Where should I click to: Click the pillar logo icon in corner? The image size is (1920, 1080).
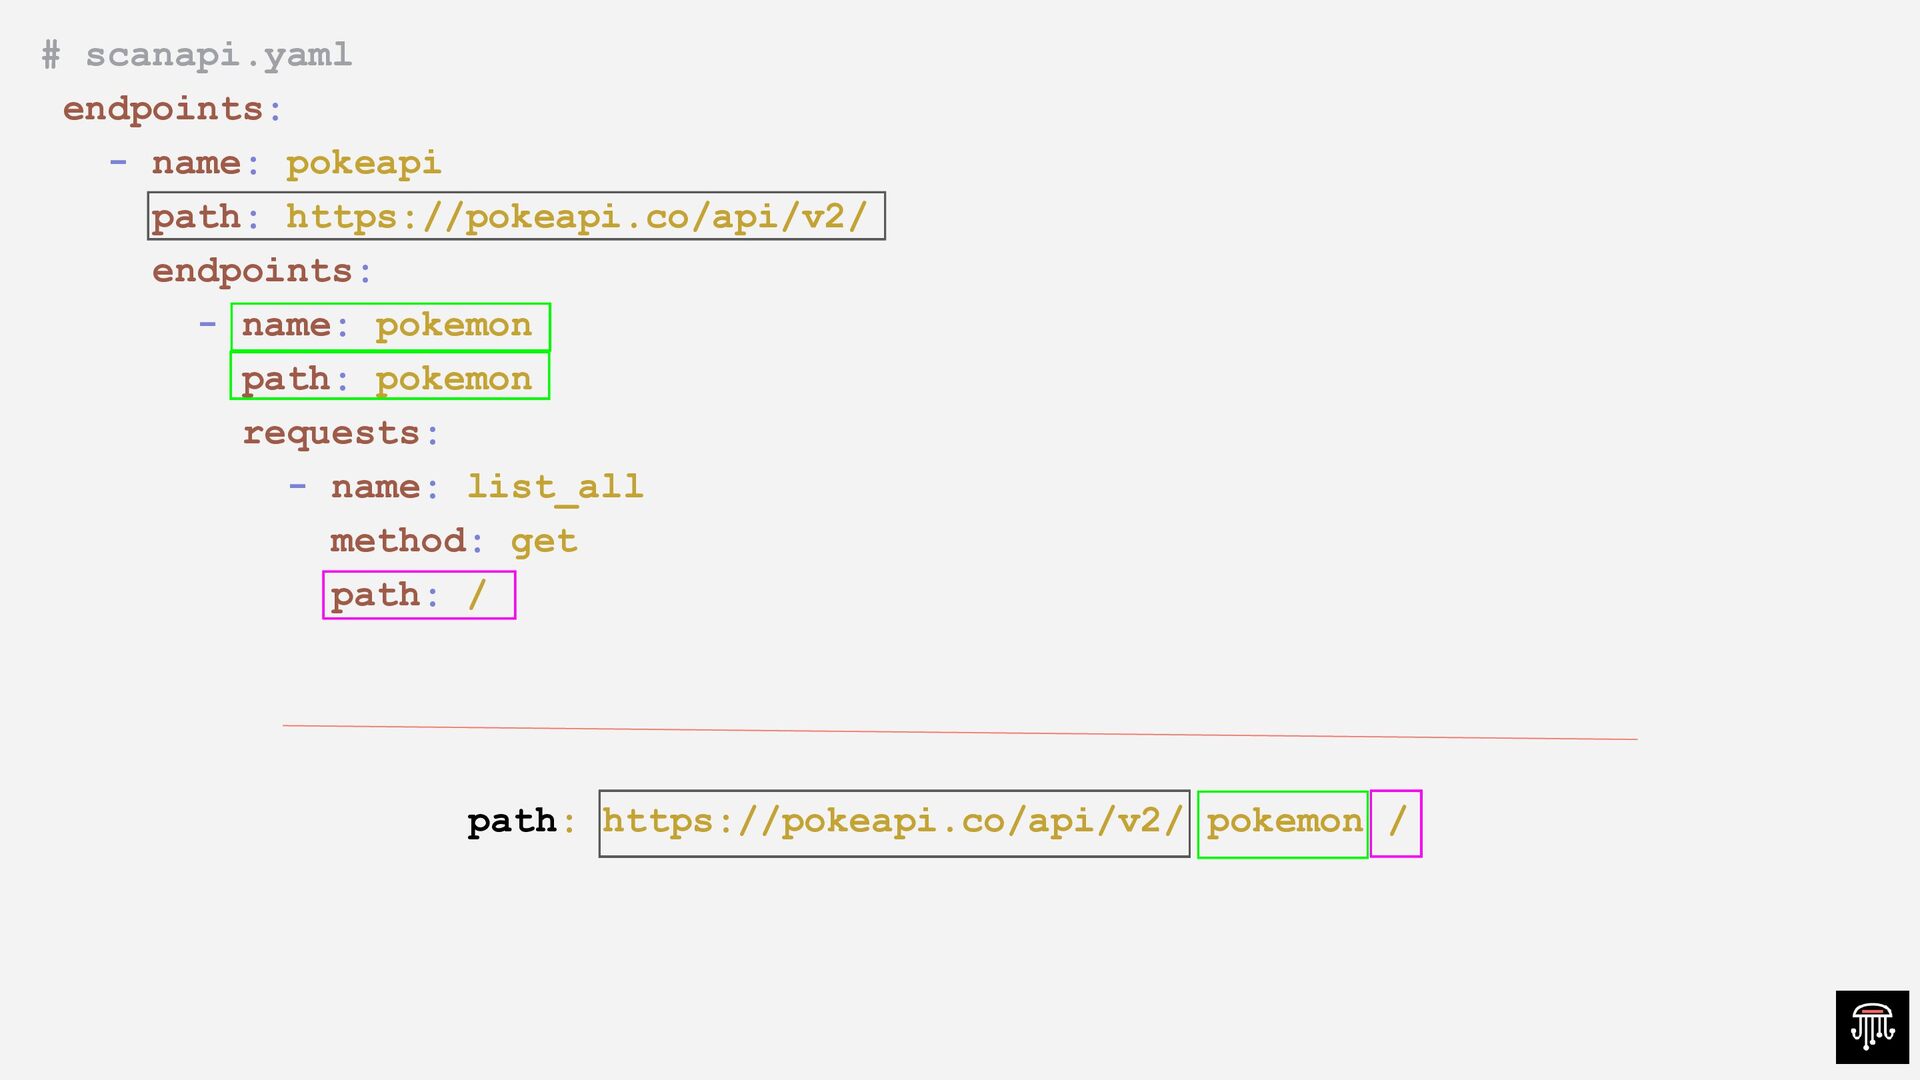[1872, 1027]
